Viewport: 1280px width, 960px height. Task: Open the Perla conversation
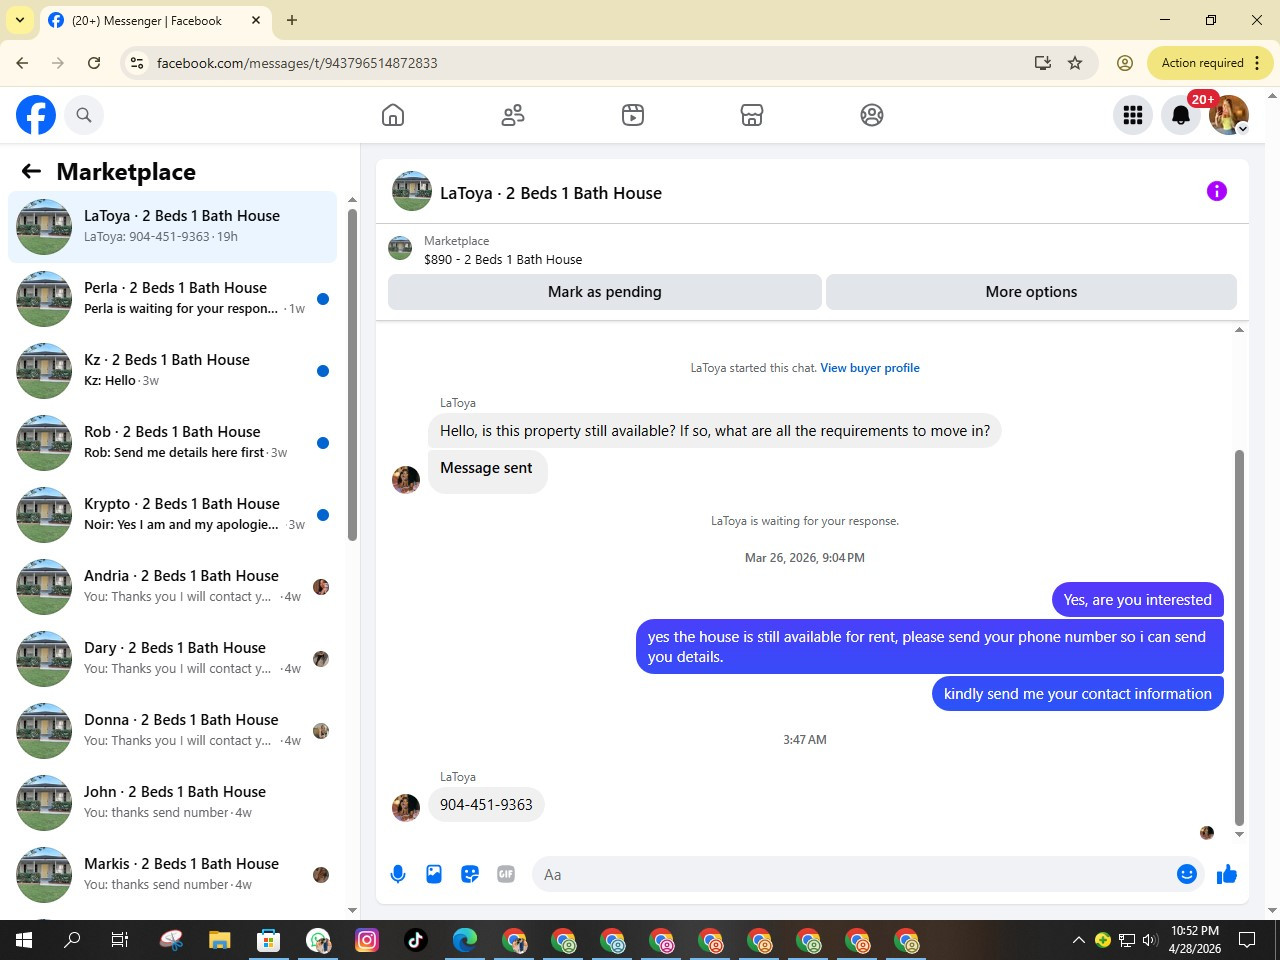point(172,299)
